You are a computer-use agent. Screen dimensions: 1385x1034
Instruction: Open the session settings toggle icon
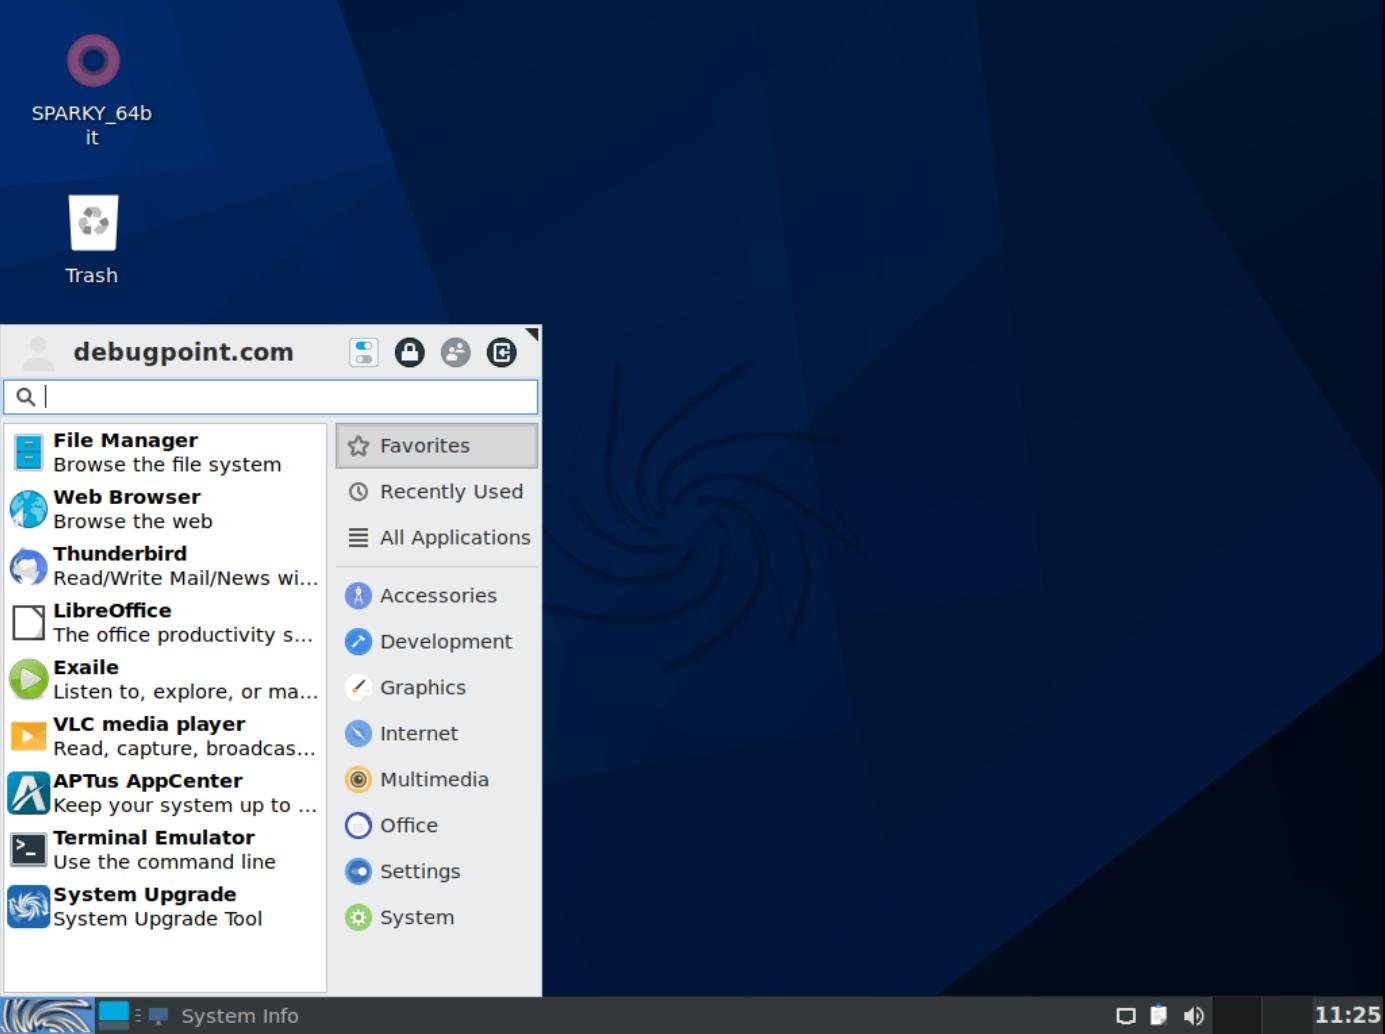[x=363, y=352]
